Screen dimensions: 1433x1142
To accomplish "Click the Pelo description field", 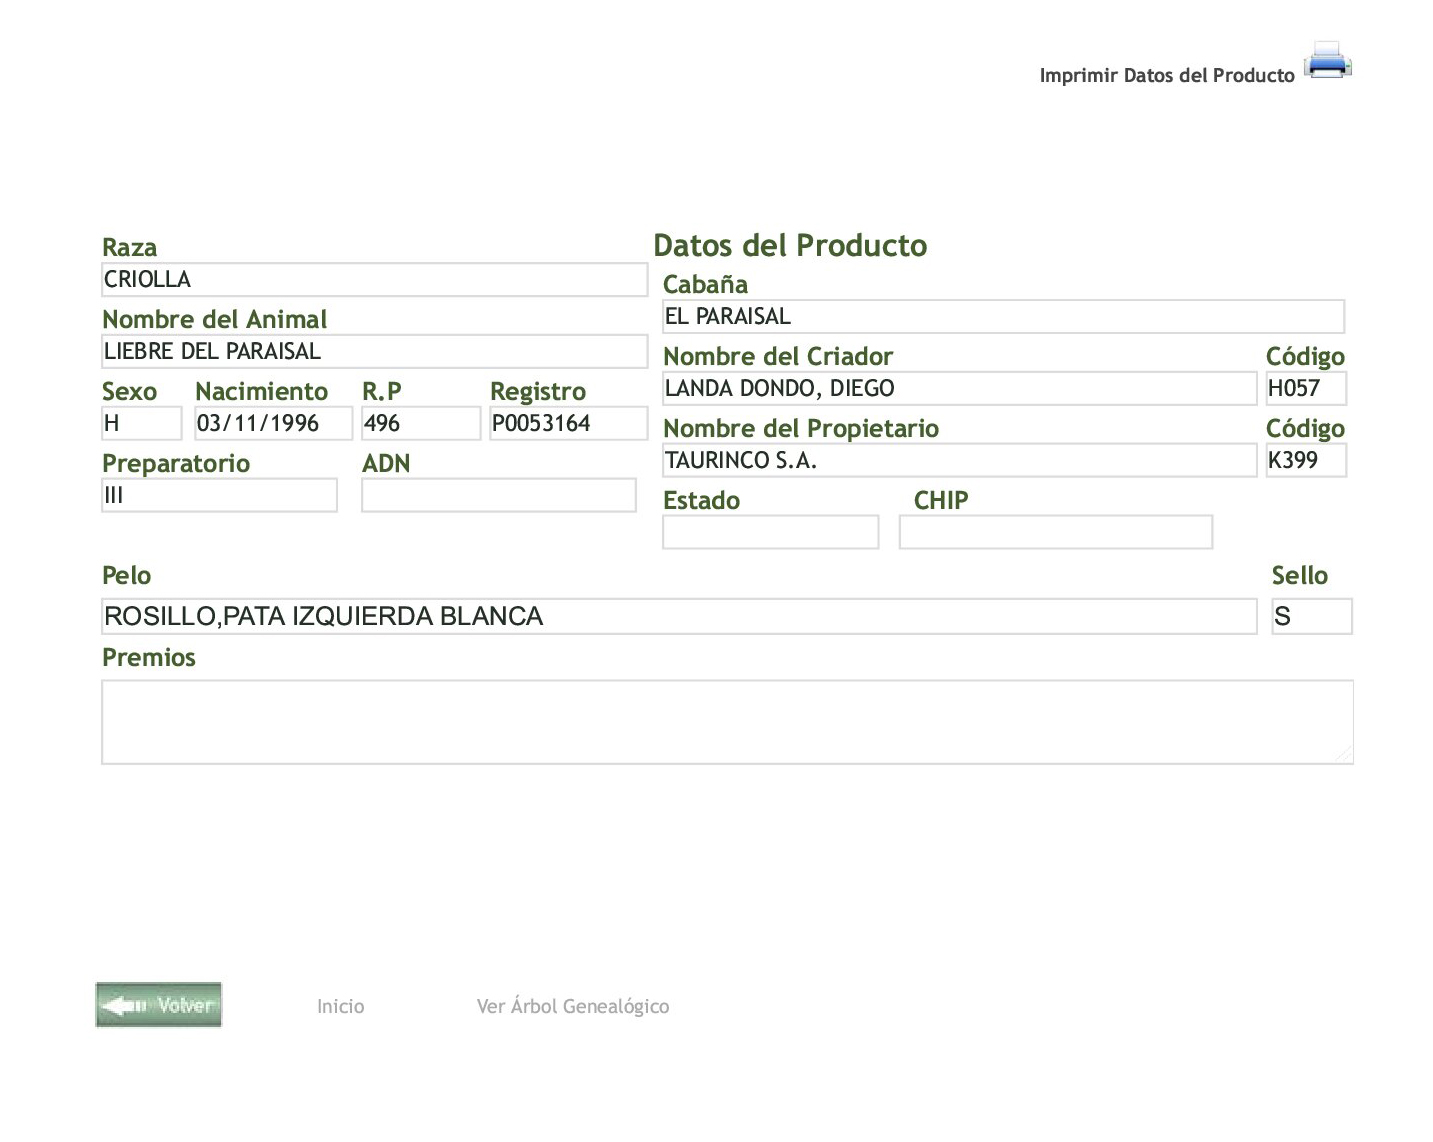I will click(678, 617).
